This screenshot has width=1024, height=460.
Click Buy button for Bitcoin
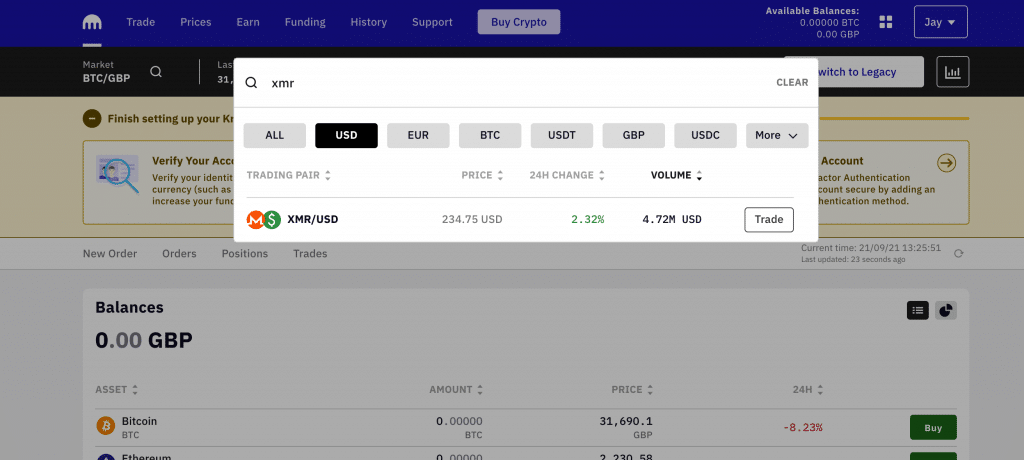click(x=933, y=427)
